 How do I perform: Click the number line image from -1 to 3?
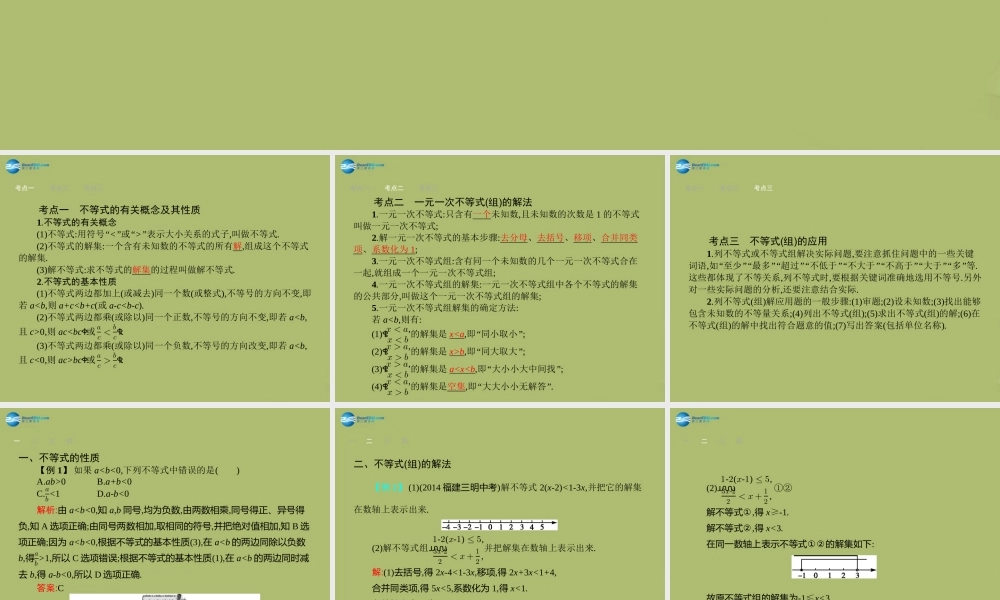pos(834,567)
